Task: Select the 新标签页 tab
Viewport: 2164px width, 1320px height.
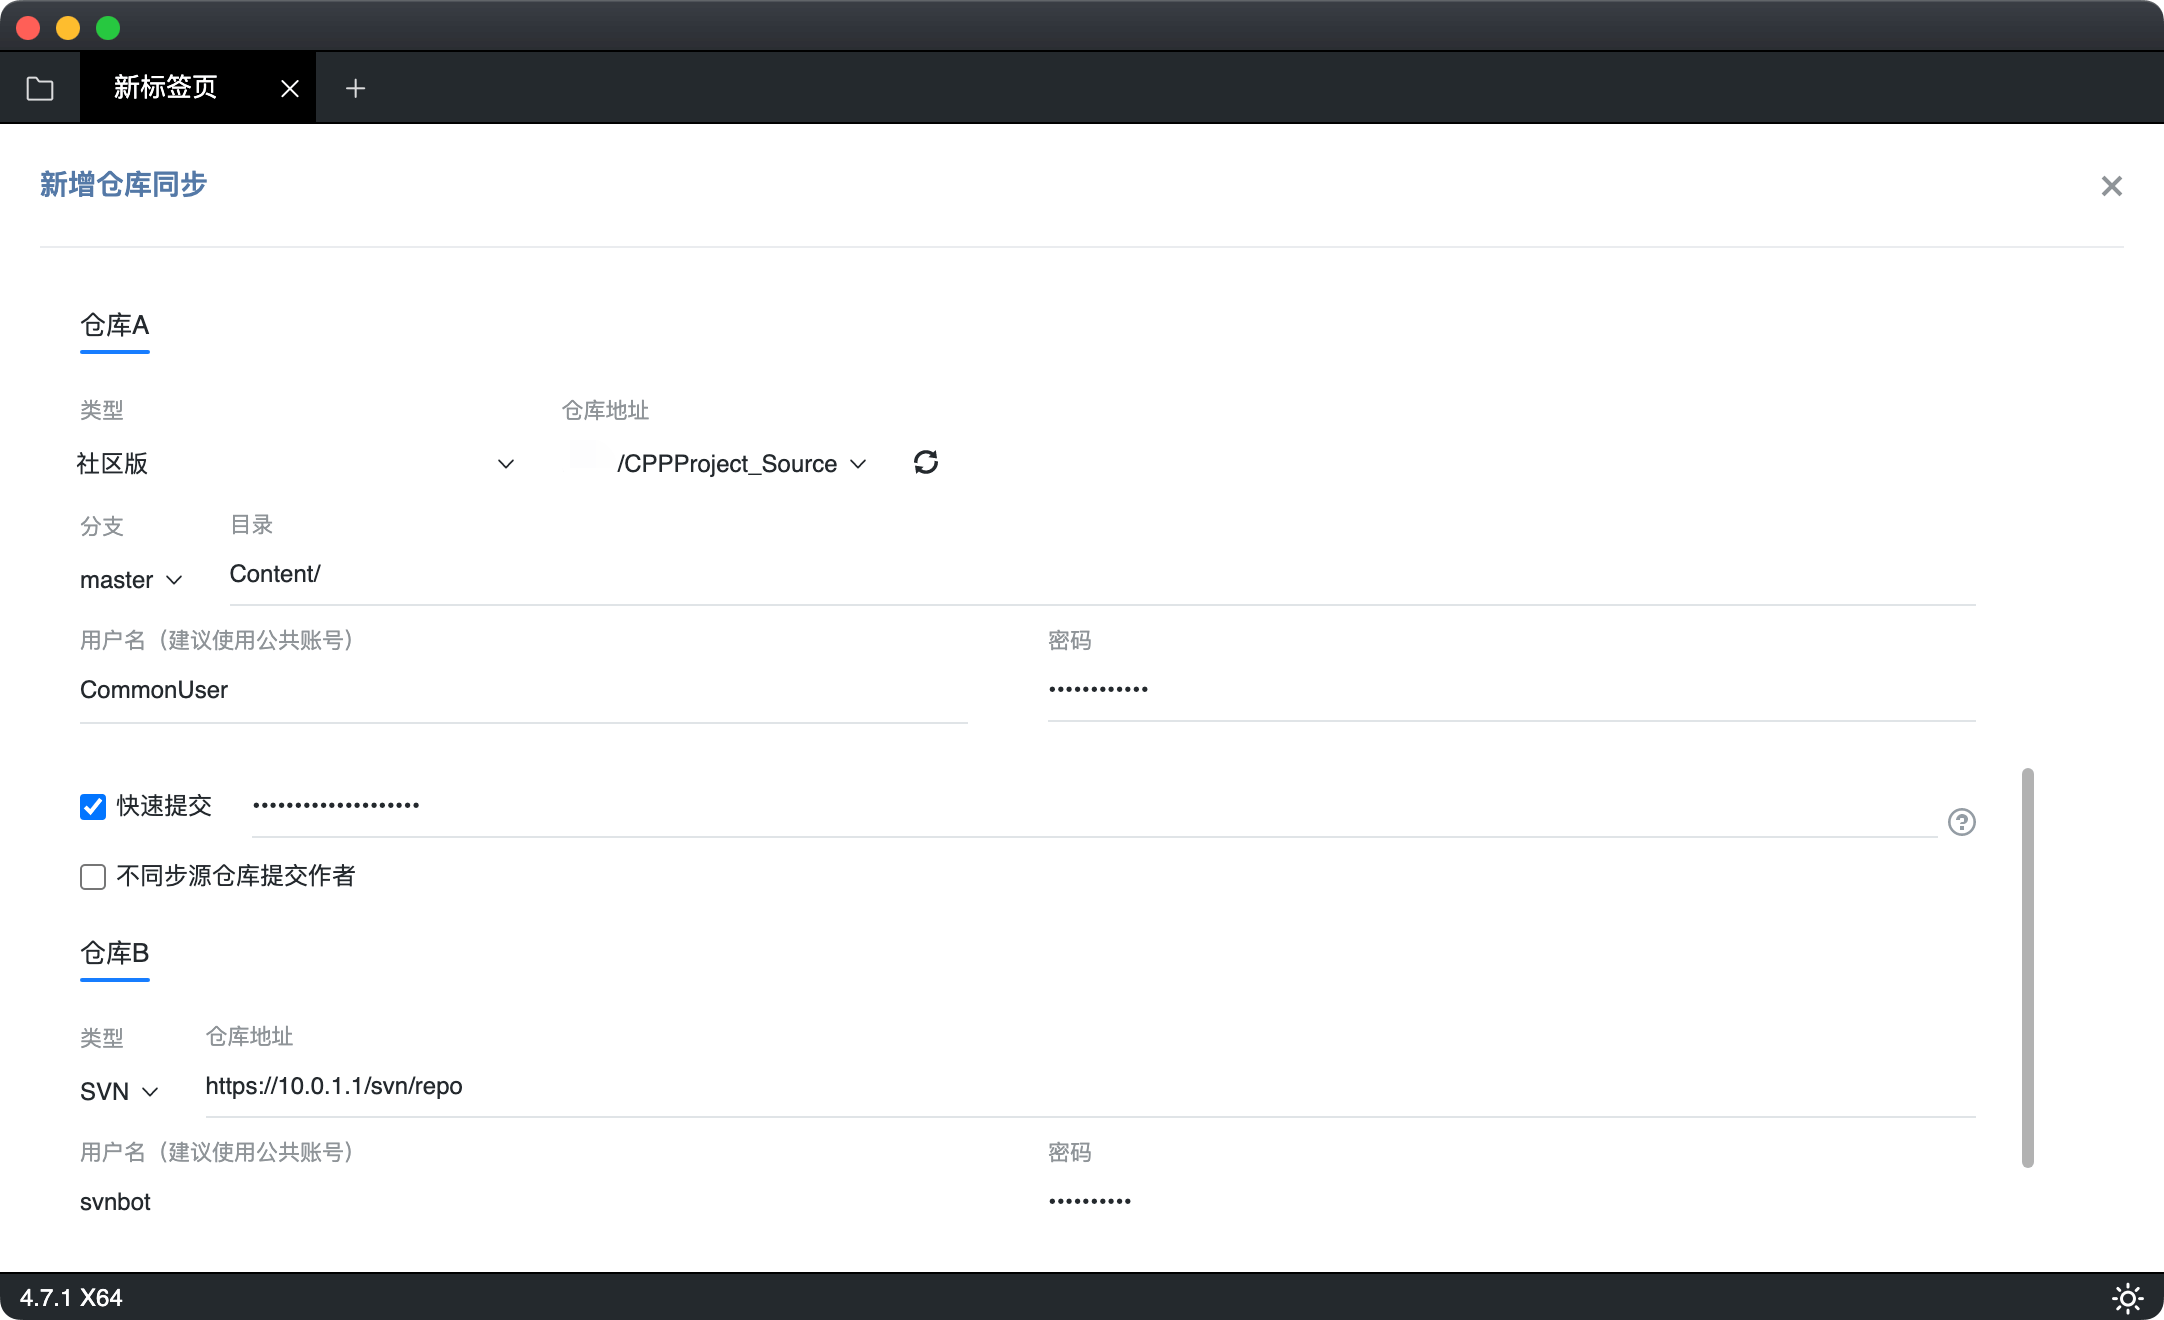Action: pyautogui.click(x=166, y=88)
